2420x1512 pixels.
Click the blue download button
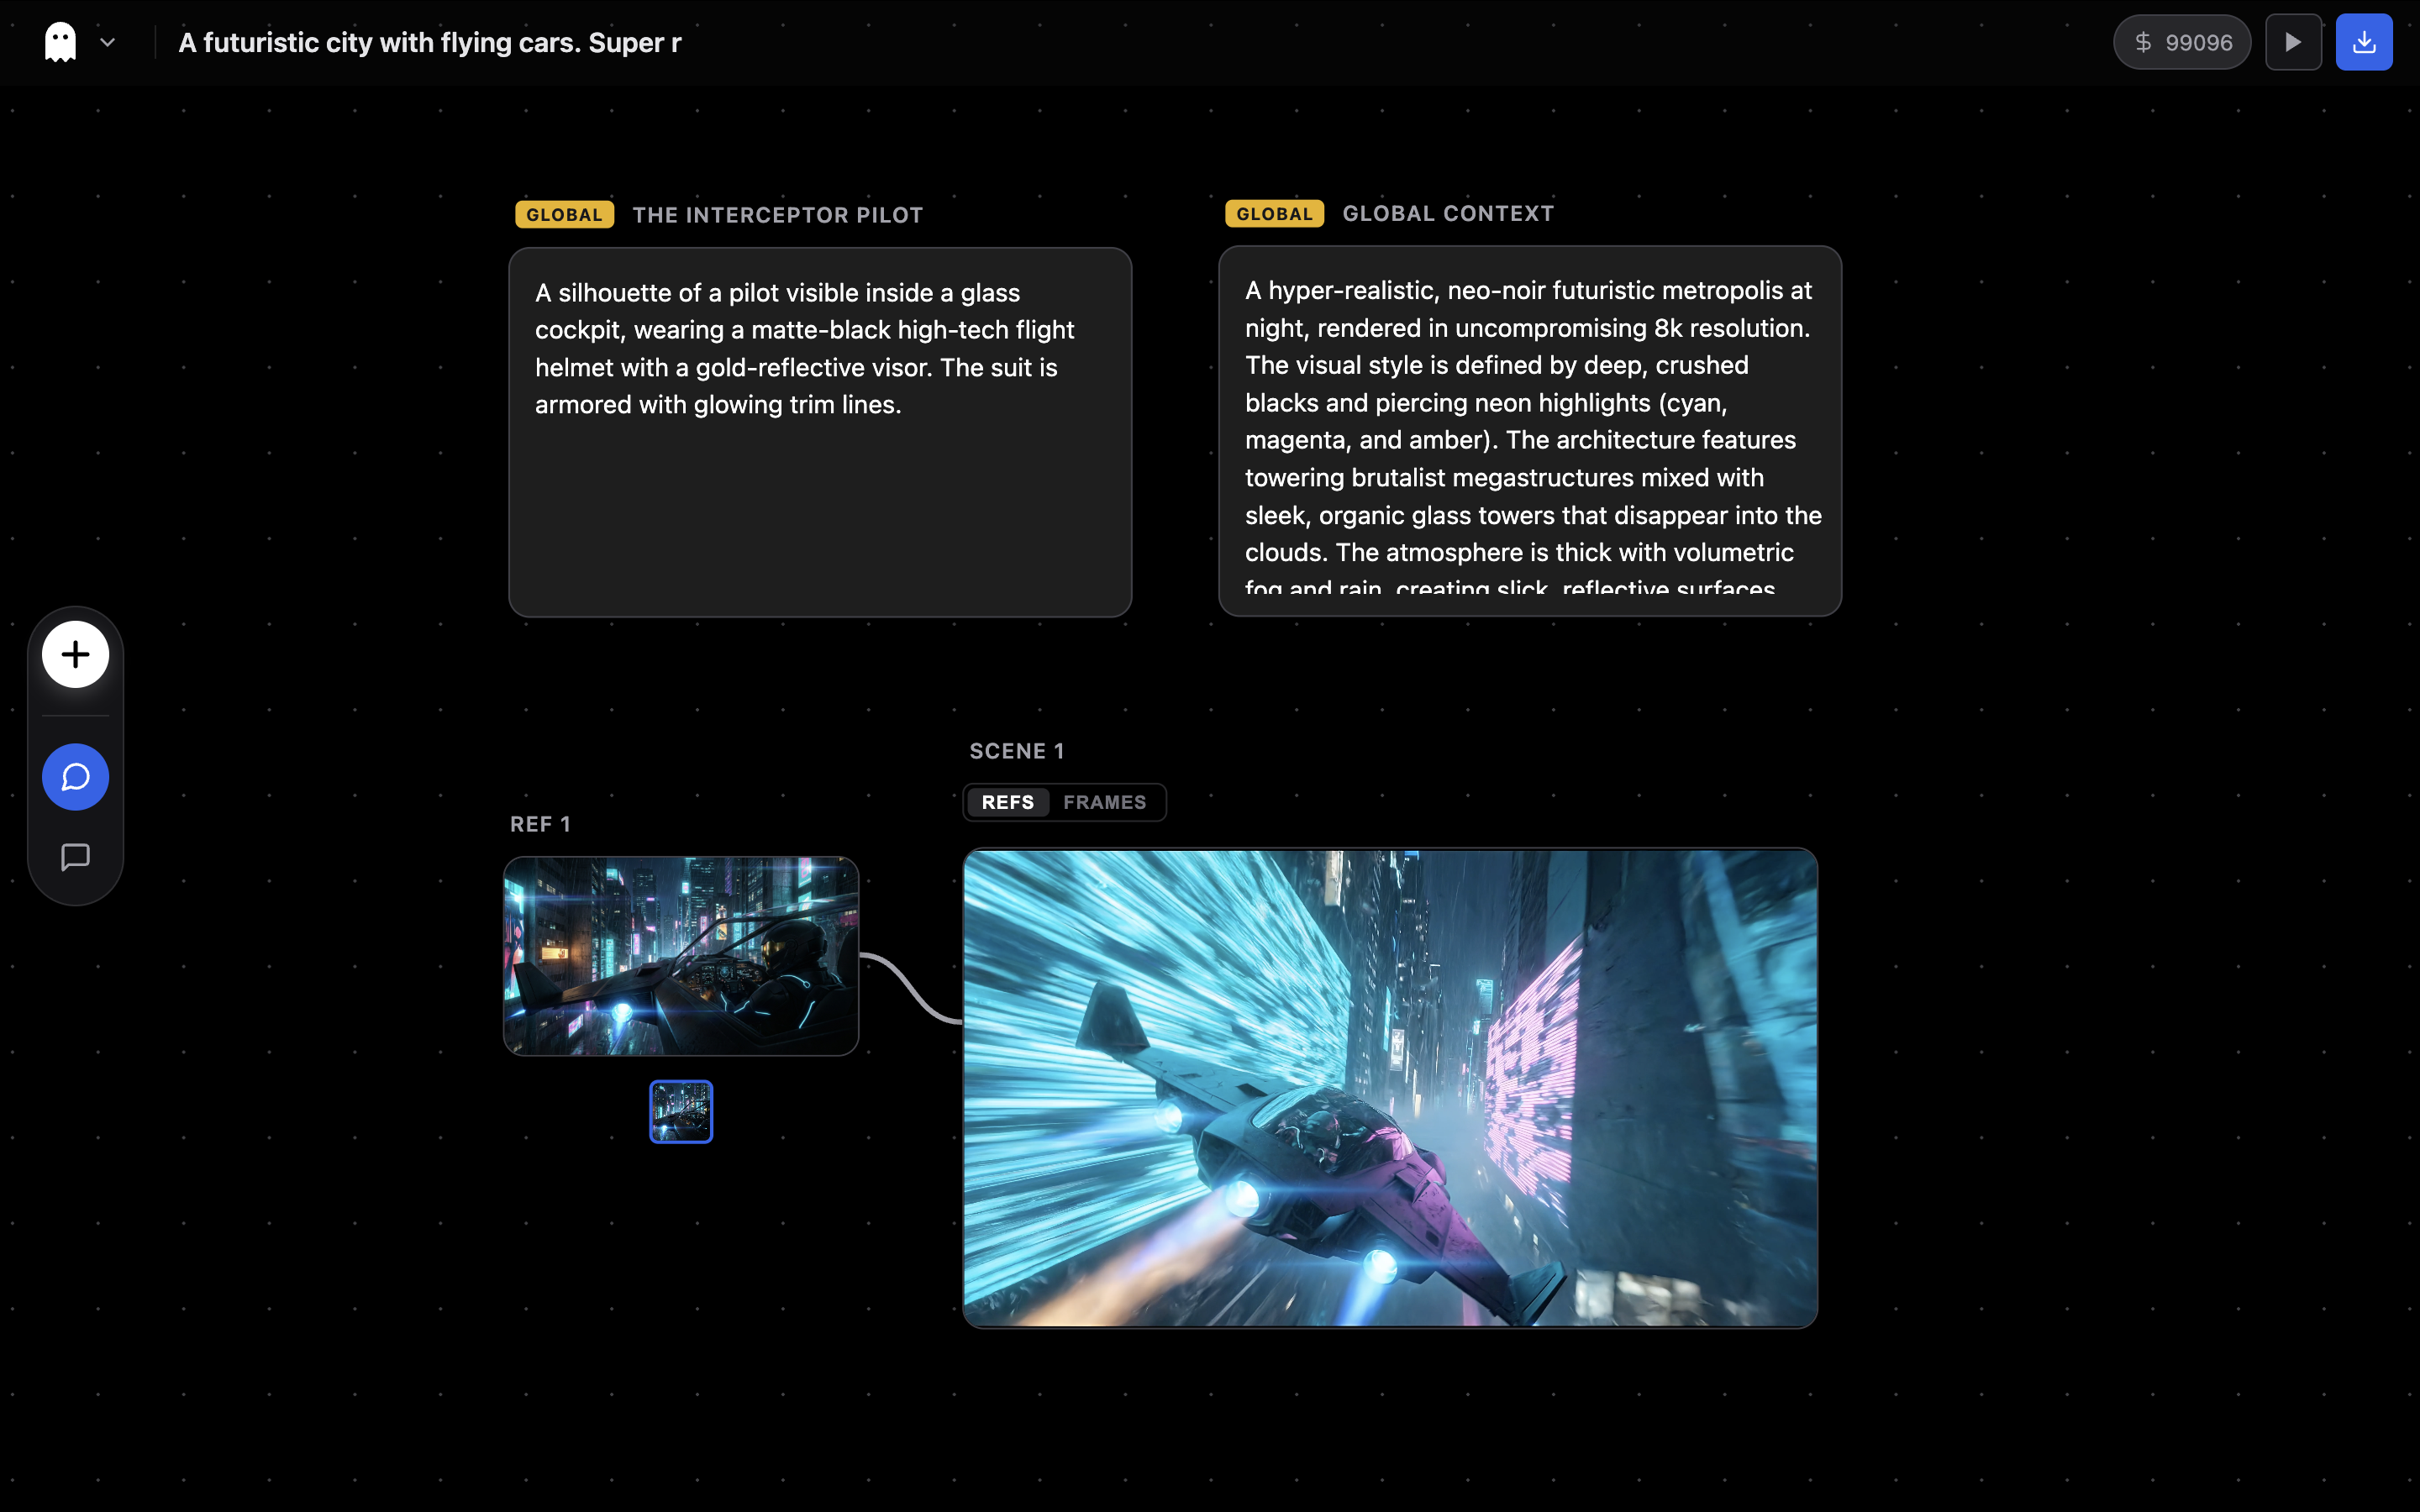(x=2363, y=42)
